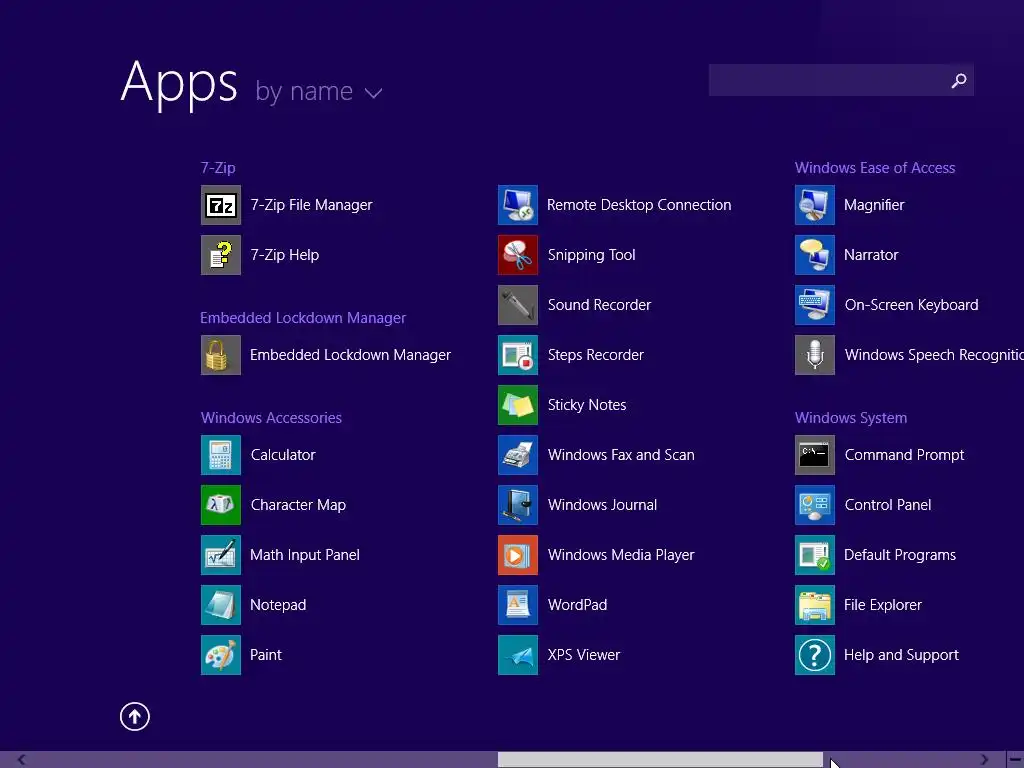Open the XPS Viewer icon
This screenshot has height=768, width=1024.
[518, 654]
